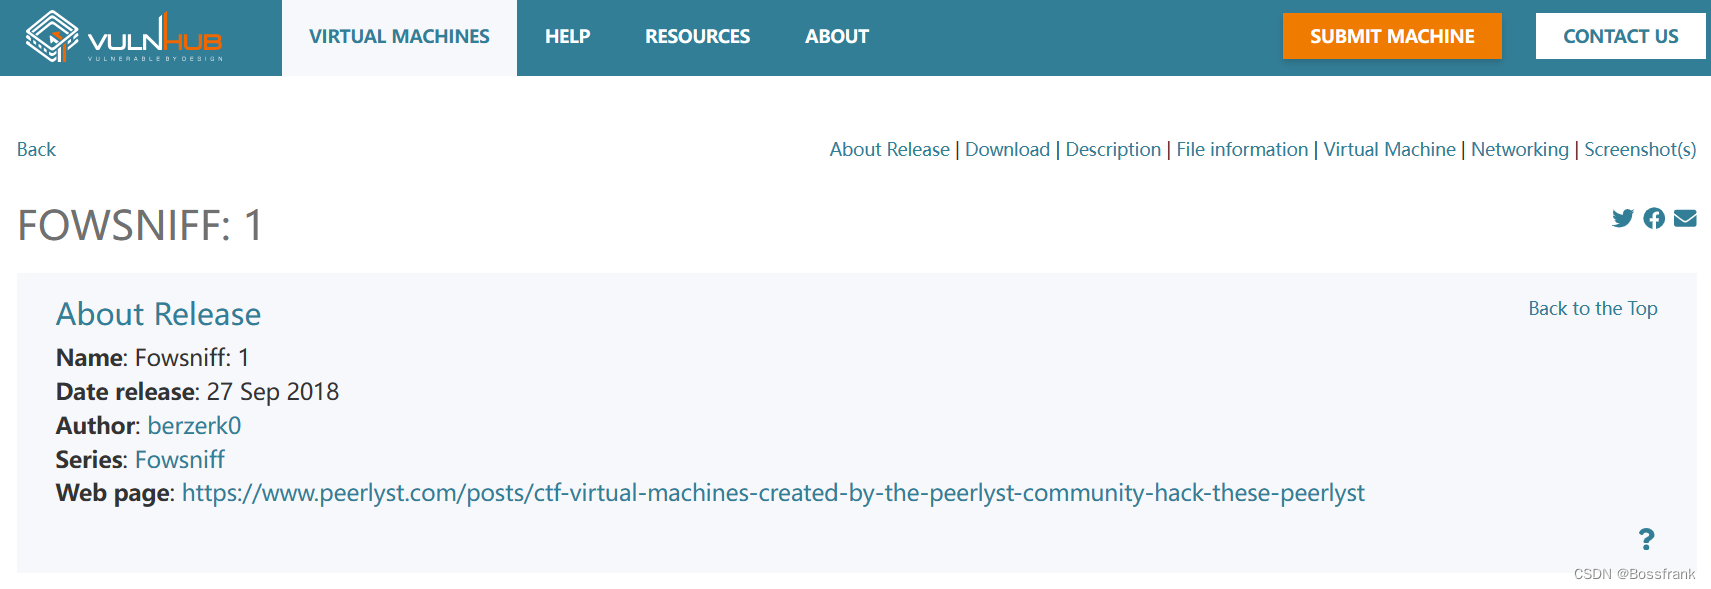Click the About Release heading

(x=158, y=314)
